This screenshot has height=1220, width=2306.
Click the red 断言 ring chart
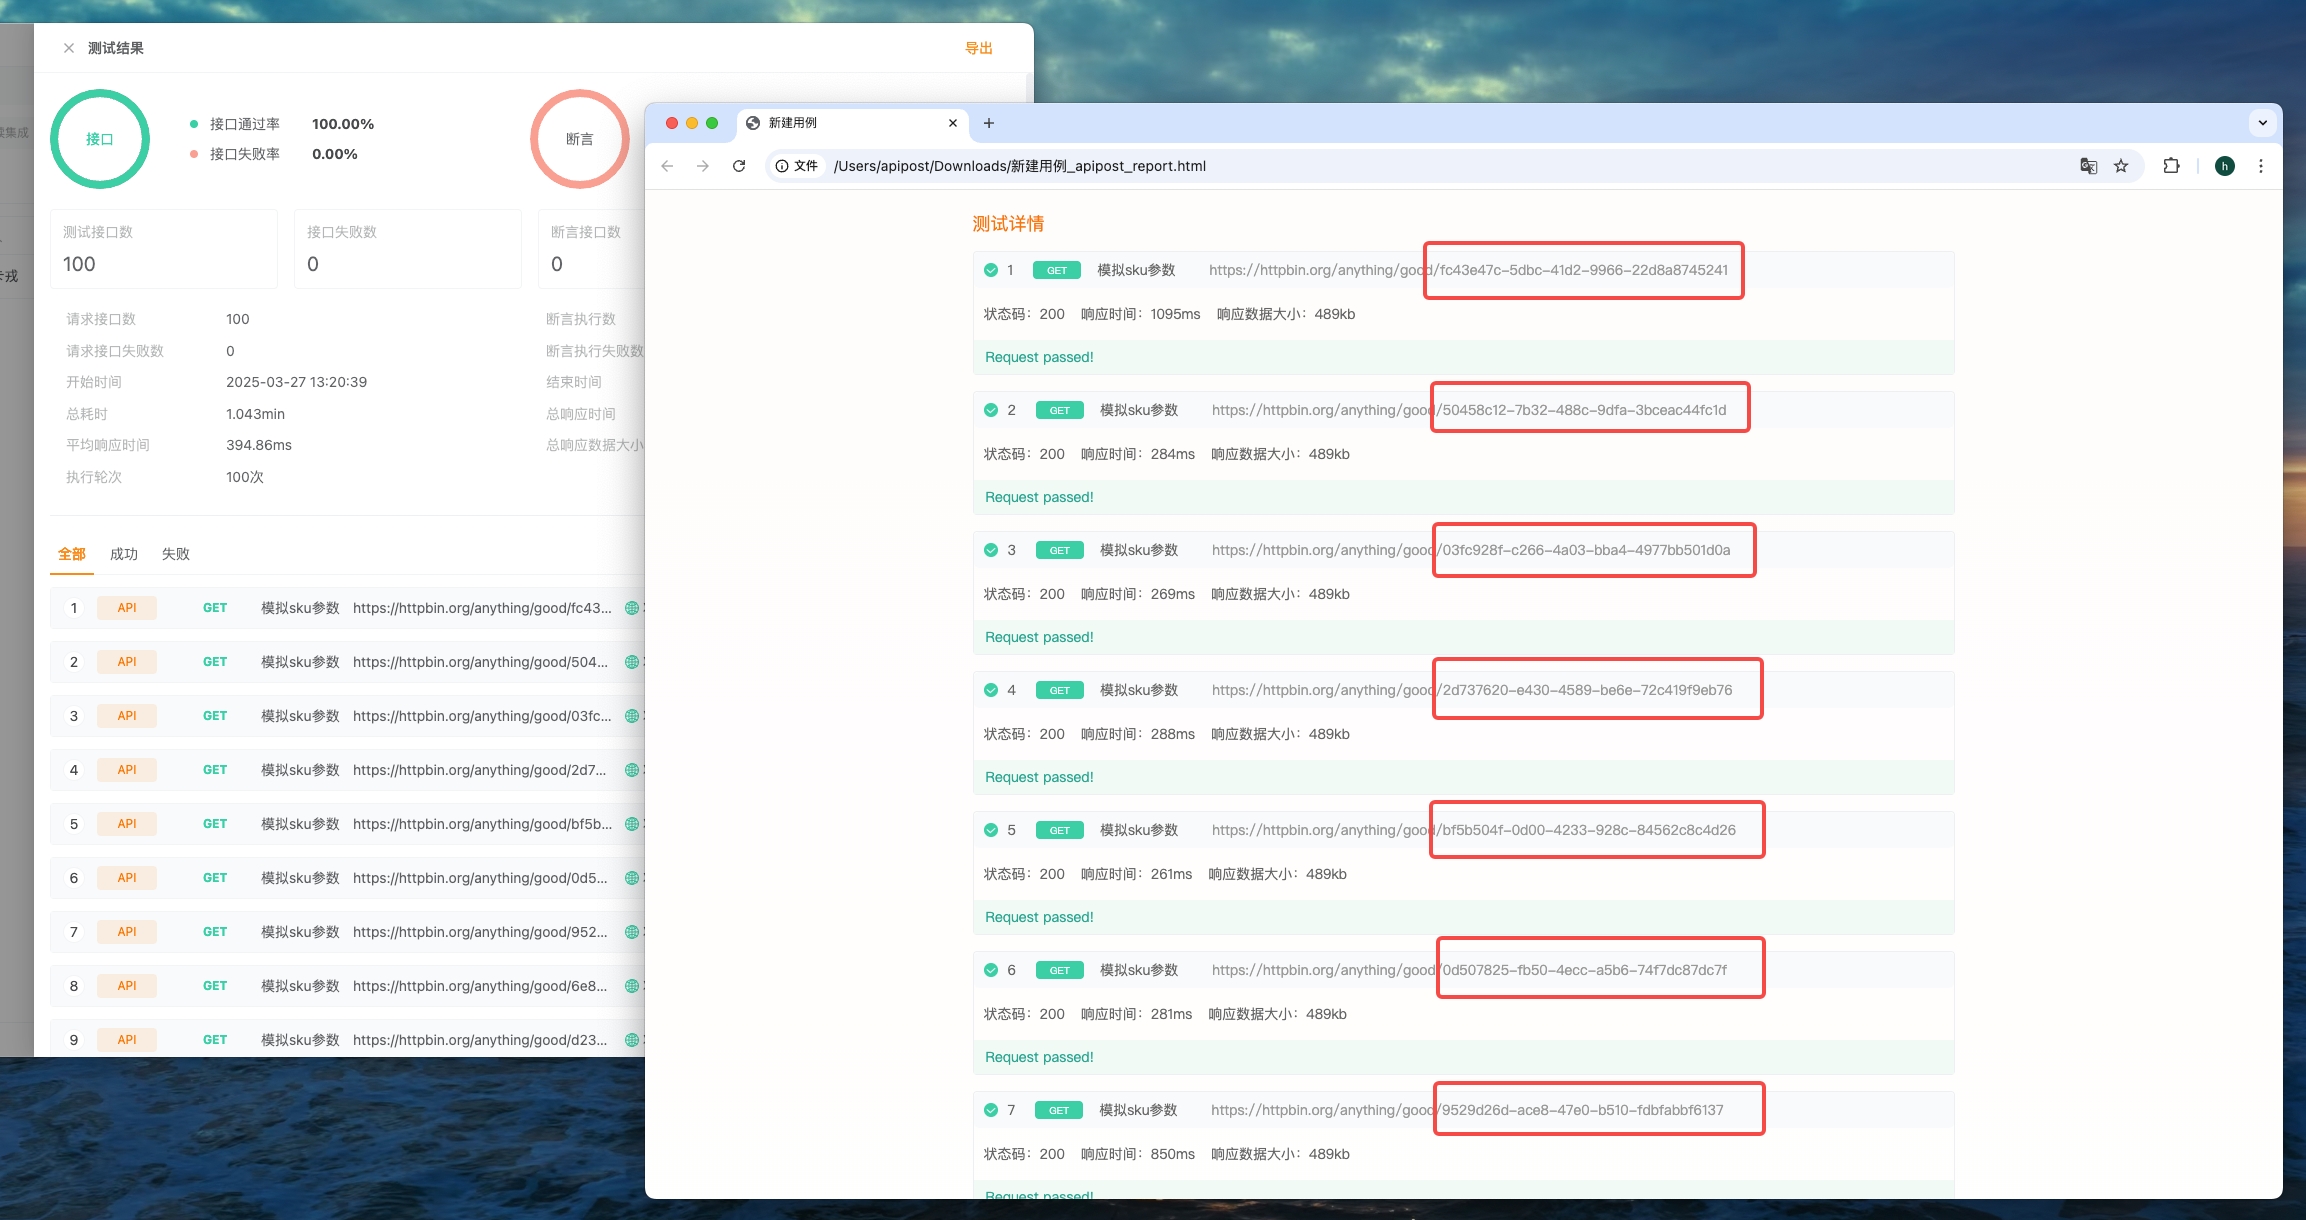tap(580, 139)
